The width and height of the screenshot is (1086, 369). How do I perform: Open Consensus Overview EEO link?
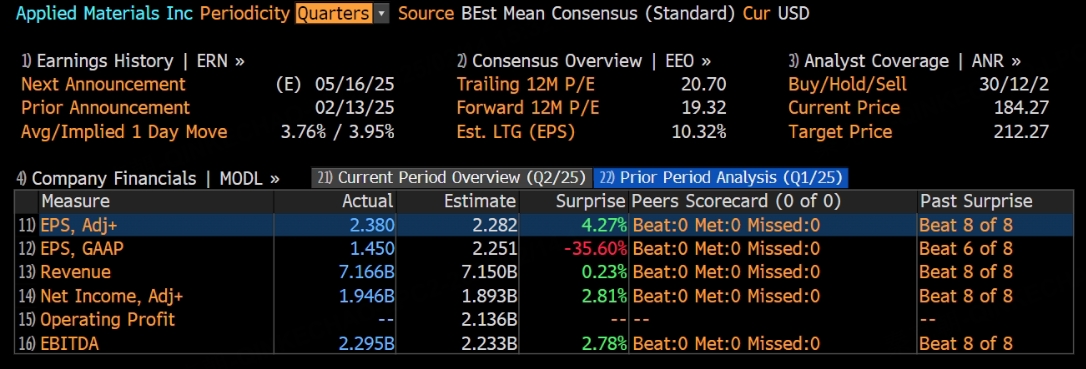[583, 61]
